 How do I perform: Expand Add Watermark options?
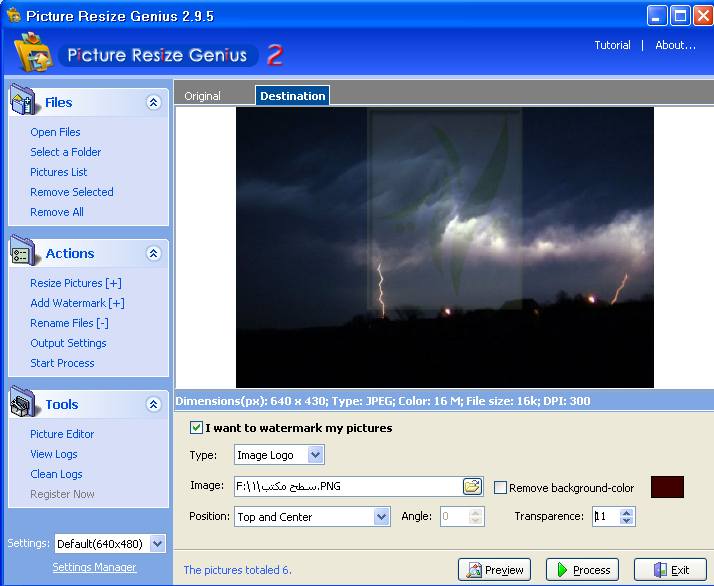tap(77, 303)
